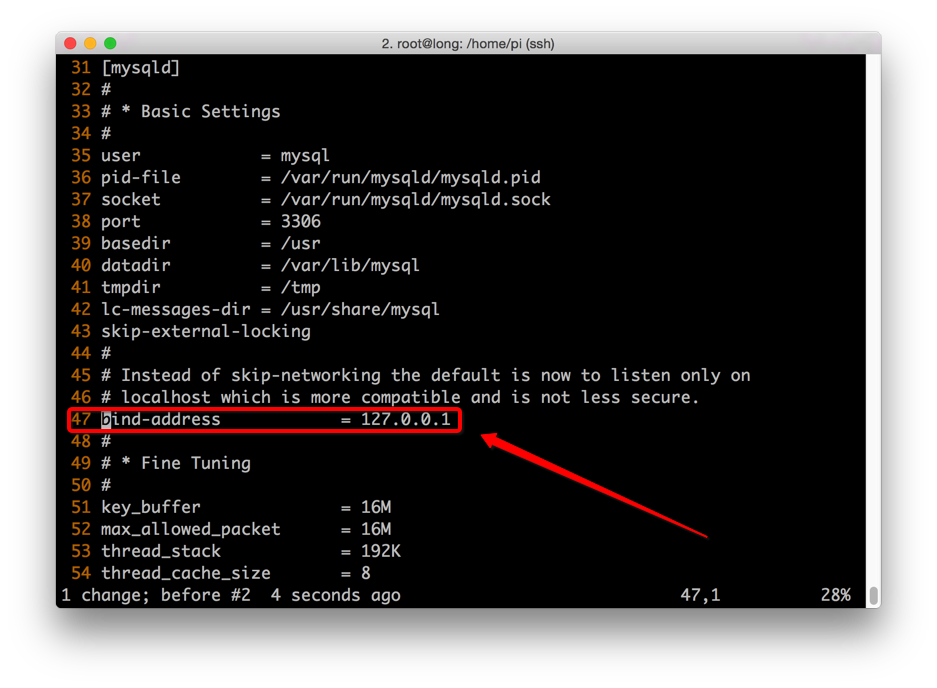Click the 'thread_cache_size' setting name
Screen dimensions: 937x688
tap(186, 573)
